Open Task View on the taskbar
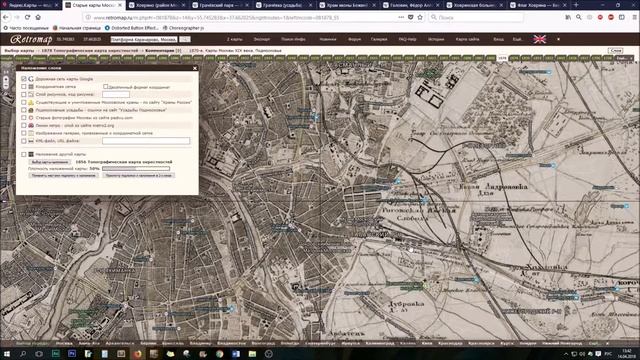640x360 pixels. [39, 353]
